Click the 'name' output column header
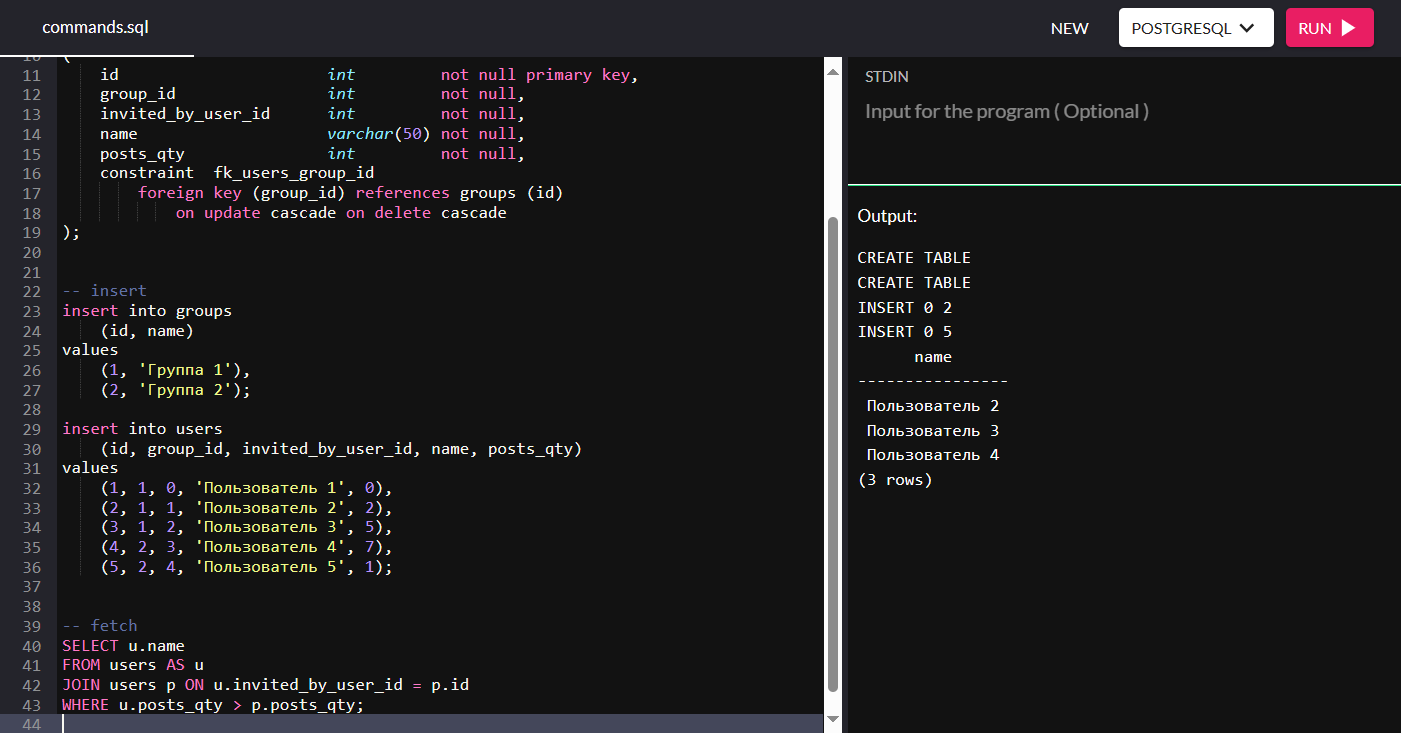The image size is (1401, 733). click(933, 357)
